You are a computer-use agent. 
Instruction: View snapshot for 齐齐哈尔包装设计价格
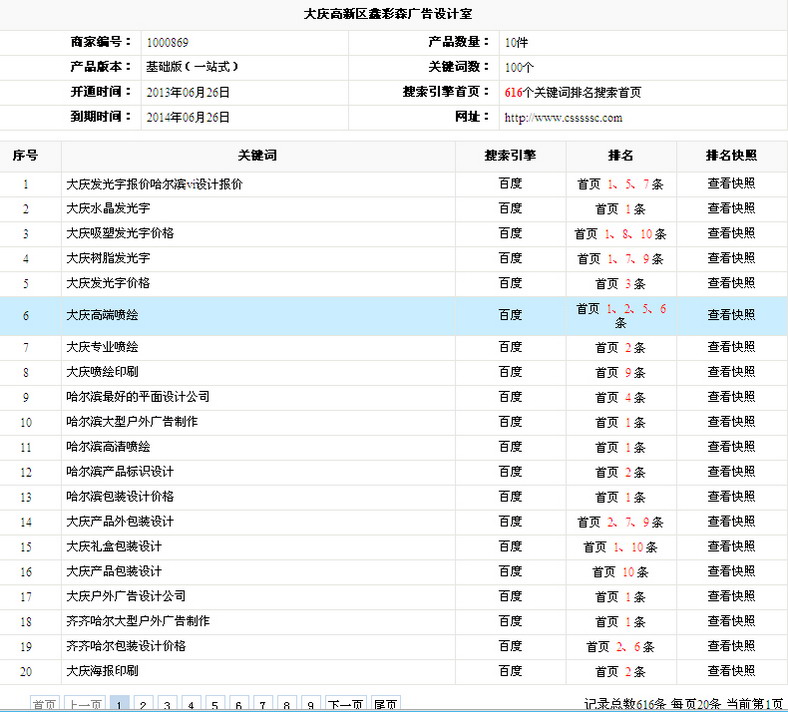(x=731, y=646)
